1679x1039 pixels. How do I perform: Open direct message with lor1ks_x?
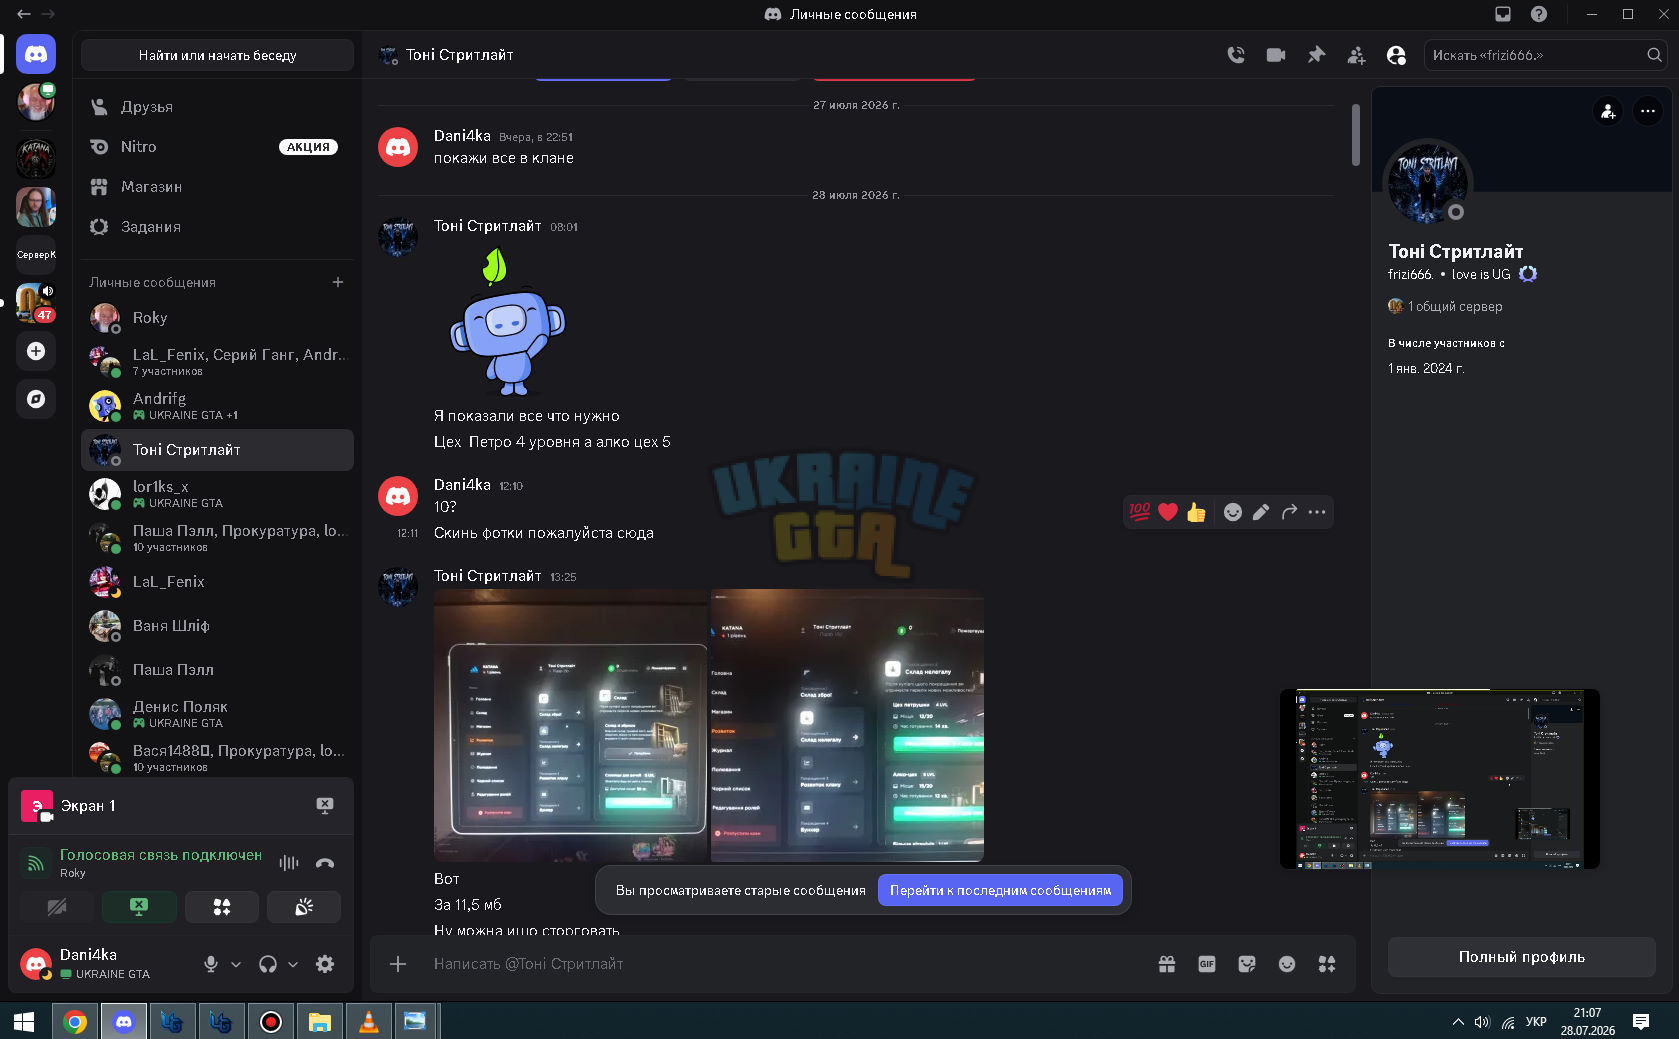[217, 494]
